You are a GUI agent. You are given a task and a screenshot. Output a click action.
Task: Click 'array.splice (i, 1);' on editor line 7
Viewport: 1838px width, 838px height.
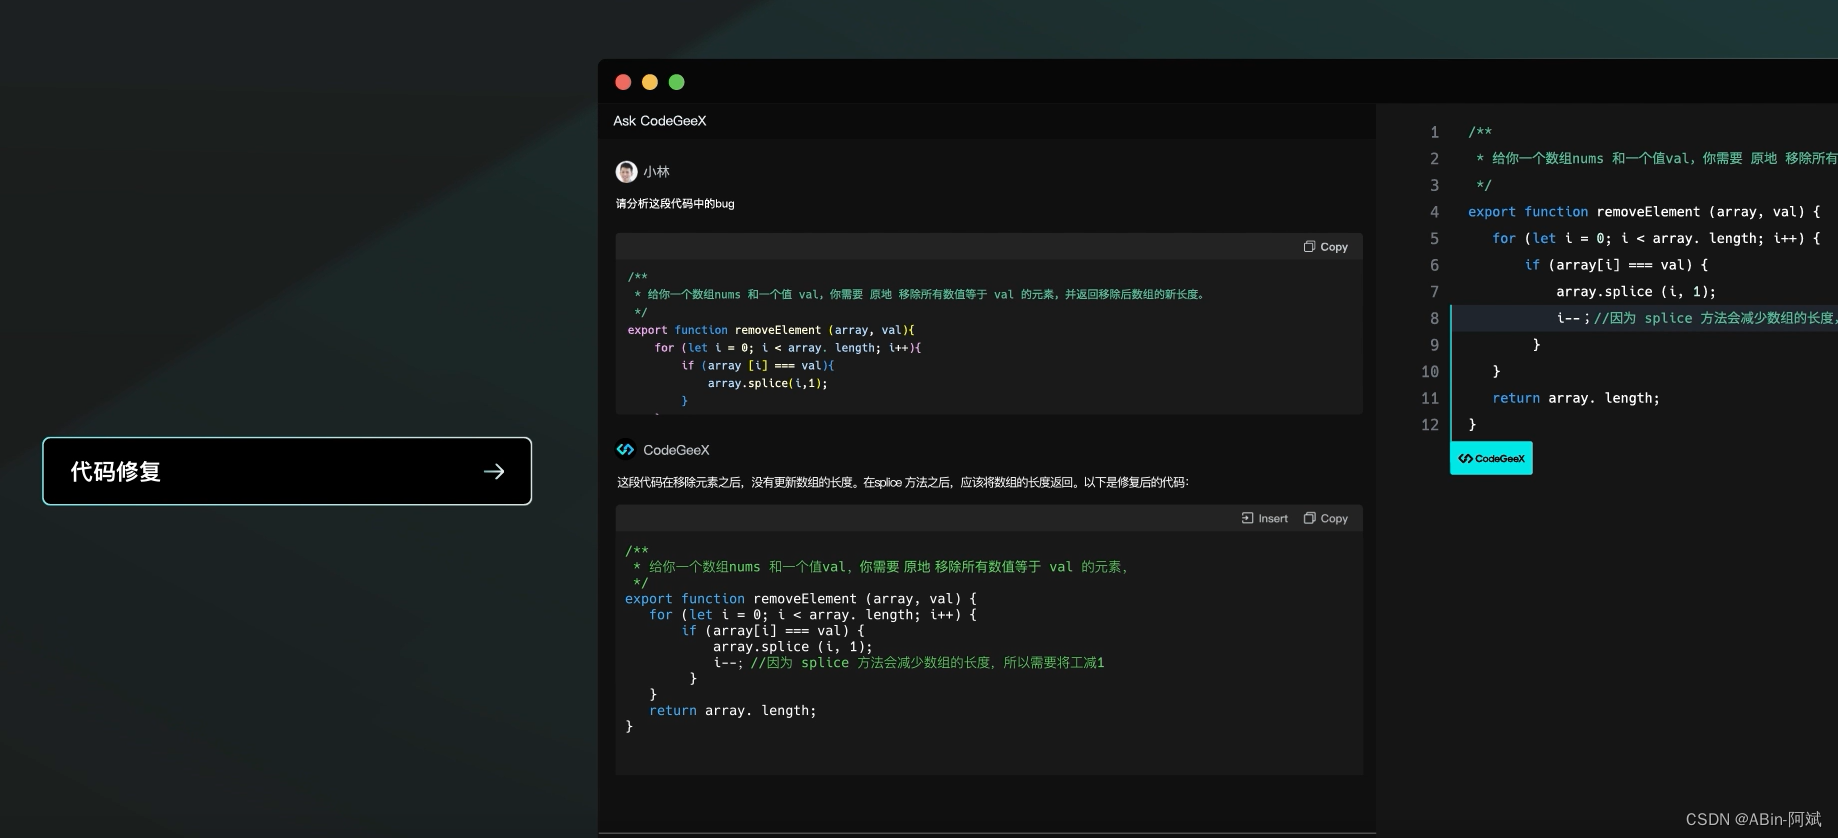tap(1636, 292)
